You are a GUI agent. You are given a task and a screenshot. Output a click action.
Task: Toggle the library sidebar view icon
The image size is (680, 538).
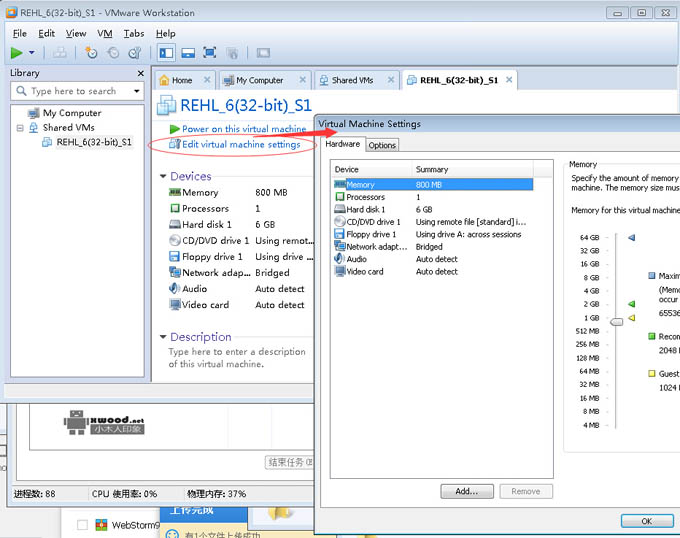[x=167, y=53]
